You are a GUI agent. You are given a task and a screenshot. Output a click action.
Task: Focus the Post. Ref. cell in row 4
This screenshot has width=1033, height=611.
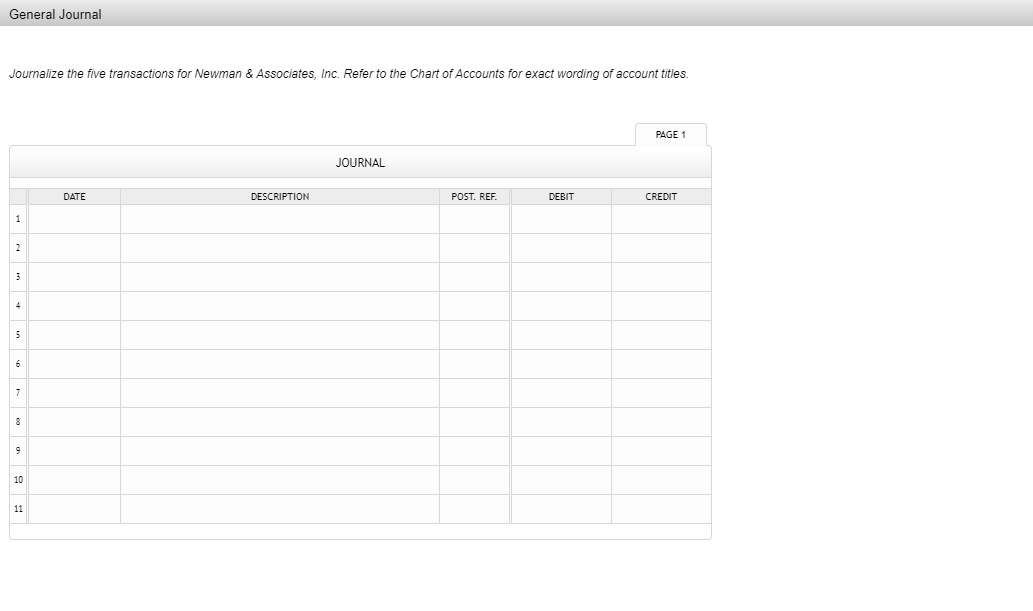(474, 306)
